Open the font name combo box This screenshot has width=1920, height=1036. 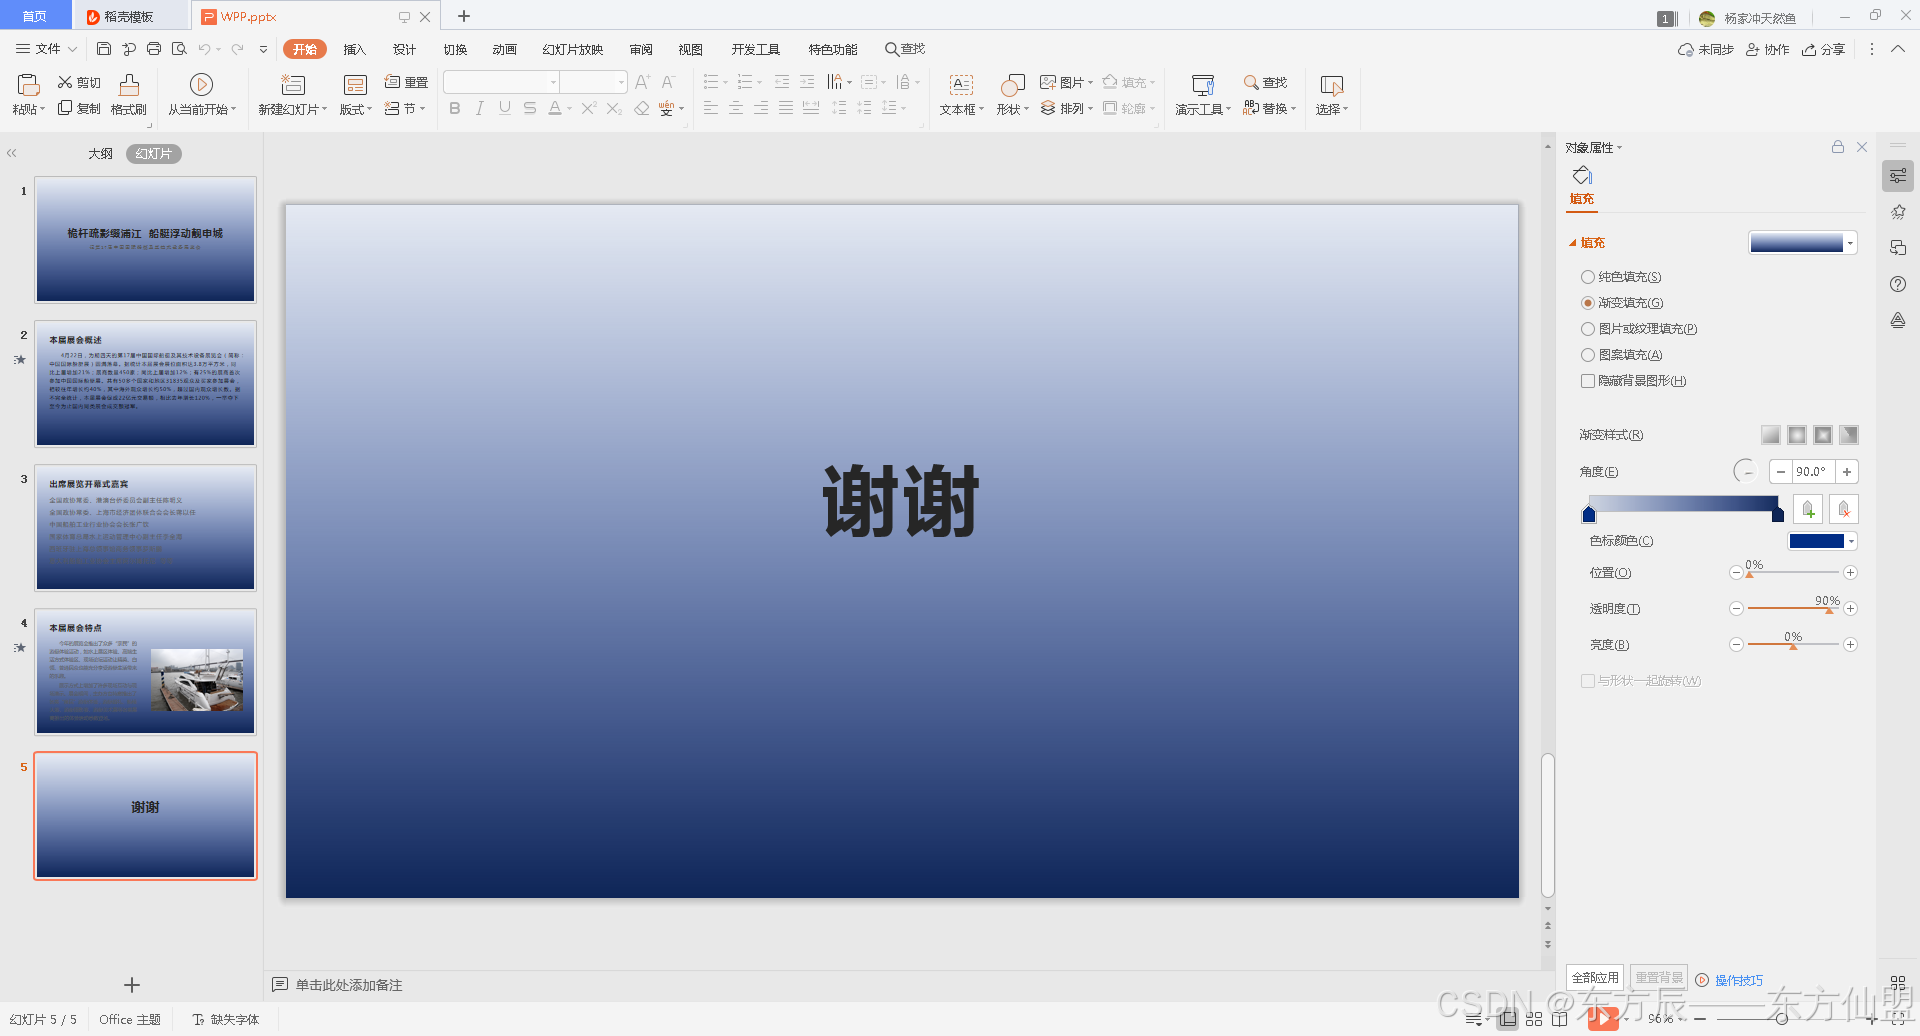click(501, 82)
